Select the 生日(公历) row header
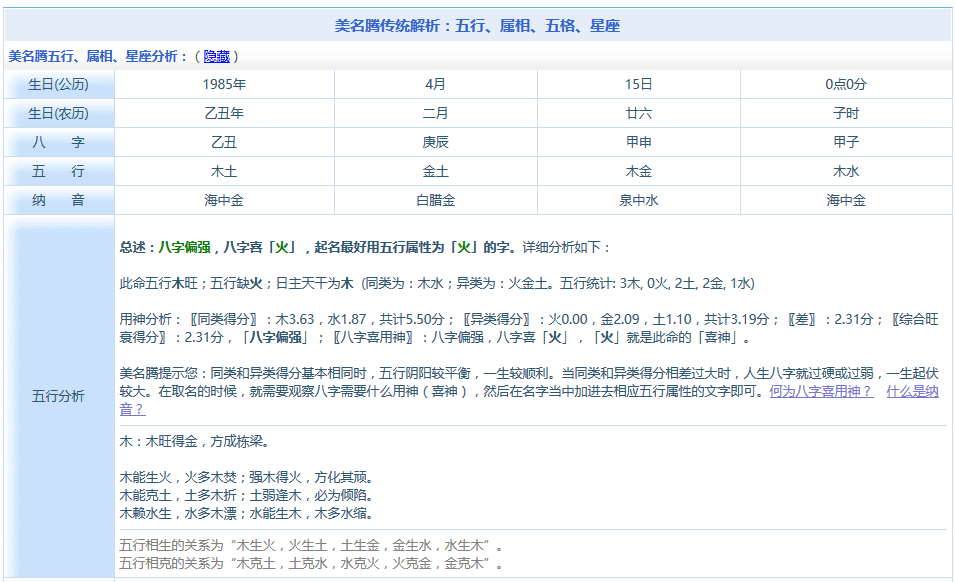Image resolution: width=955 pixels, height=582 pixels. point(58,85)
